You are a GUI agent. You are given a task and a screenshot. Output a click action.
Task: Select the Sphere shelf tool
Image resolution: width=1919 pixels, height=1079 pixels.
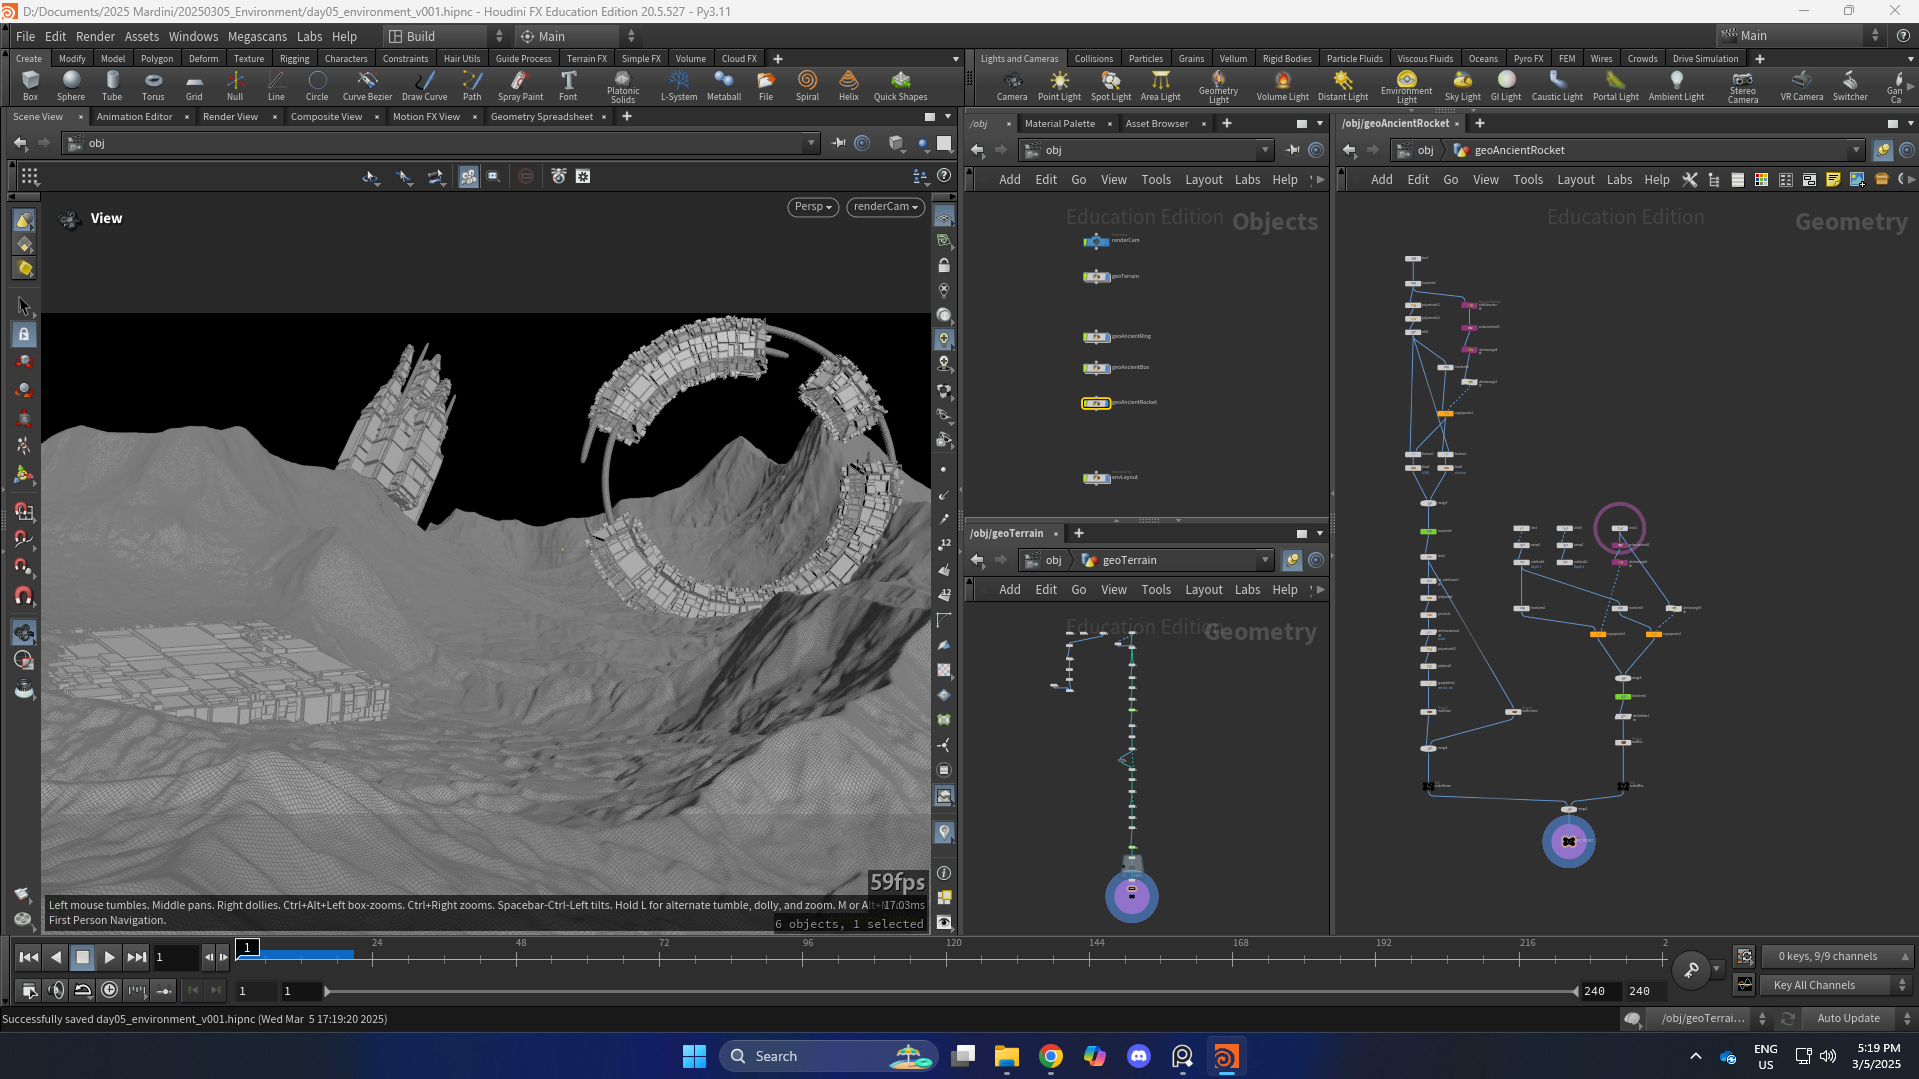tap(71, 85)
